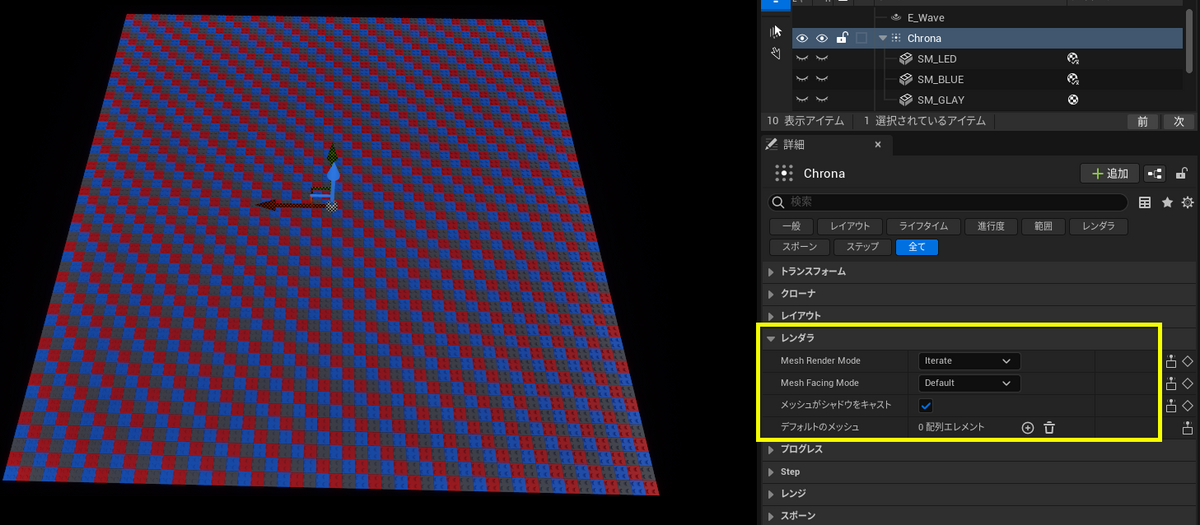The width and height of the screenshot is (1200, 525).
Task: Add element to デフォルトのメッシュ array
Action: (1027, 427)
